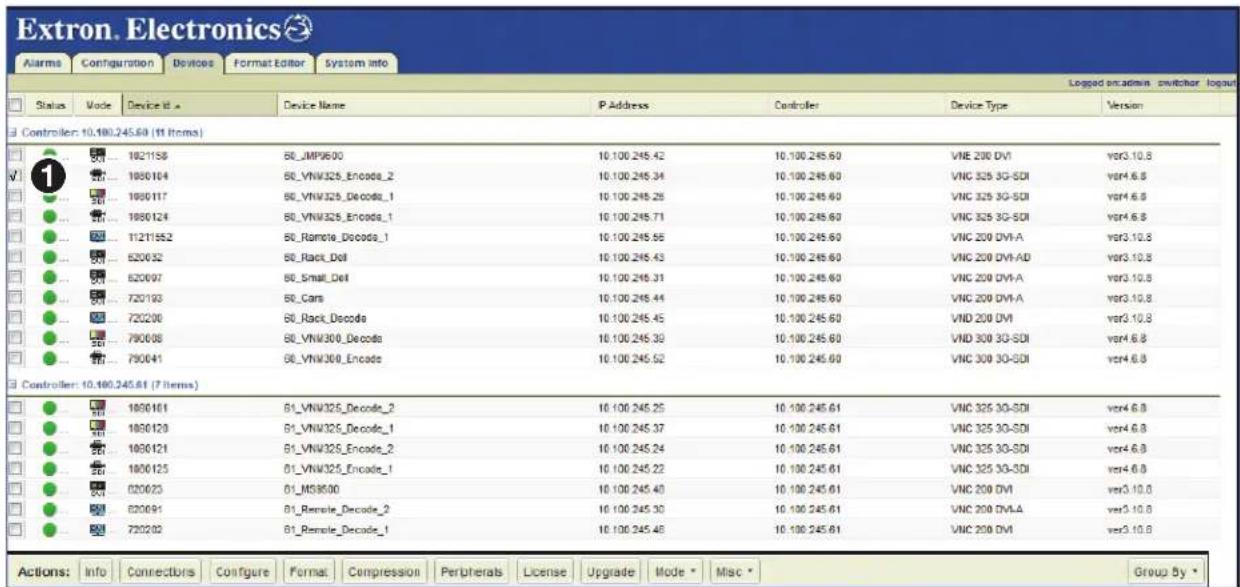Screen dimensions: 1240x587
Task: Click the mode icon for device 11211552
Action: [97, 234]
